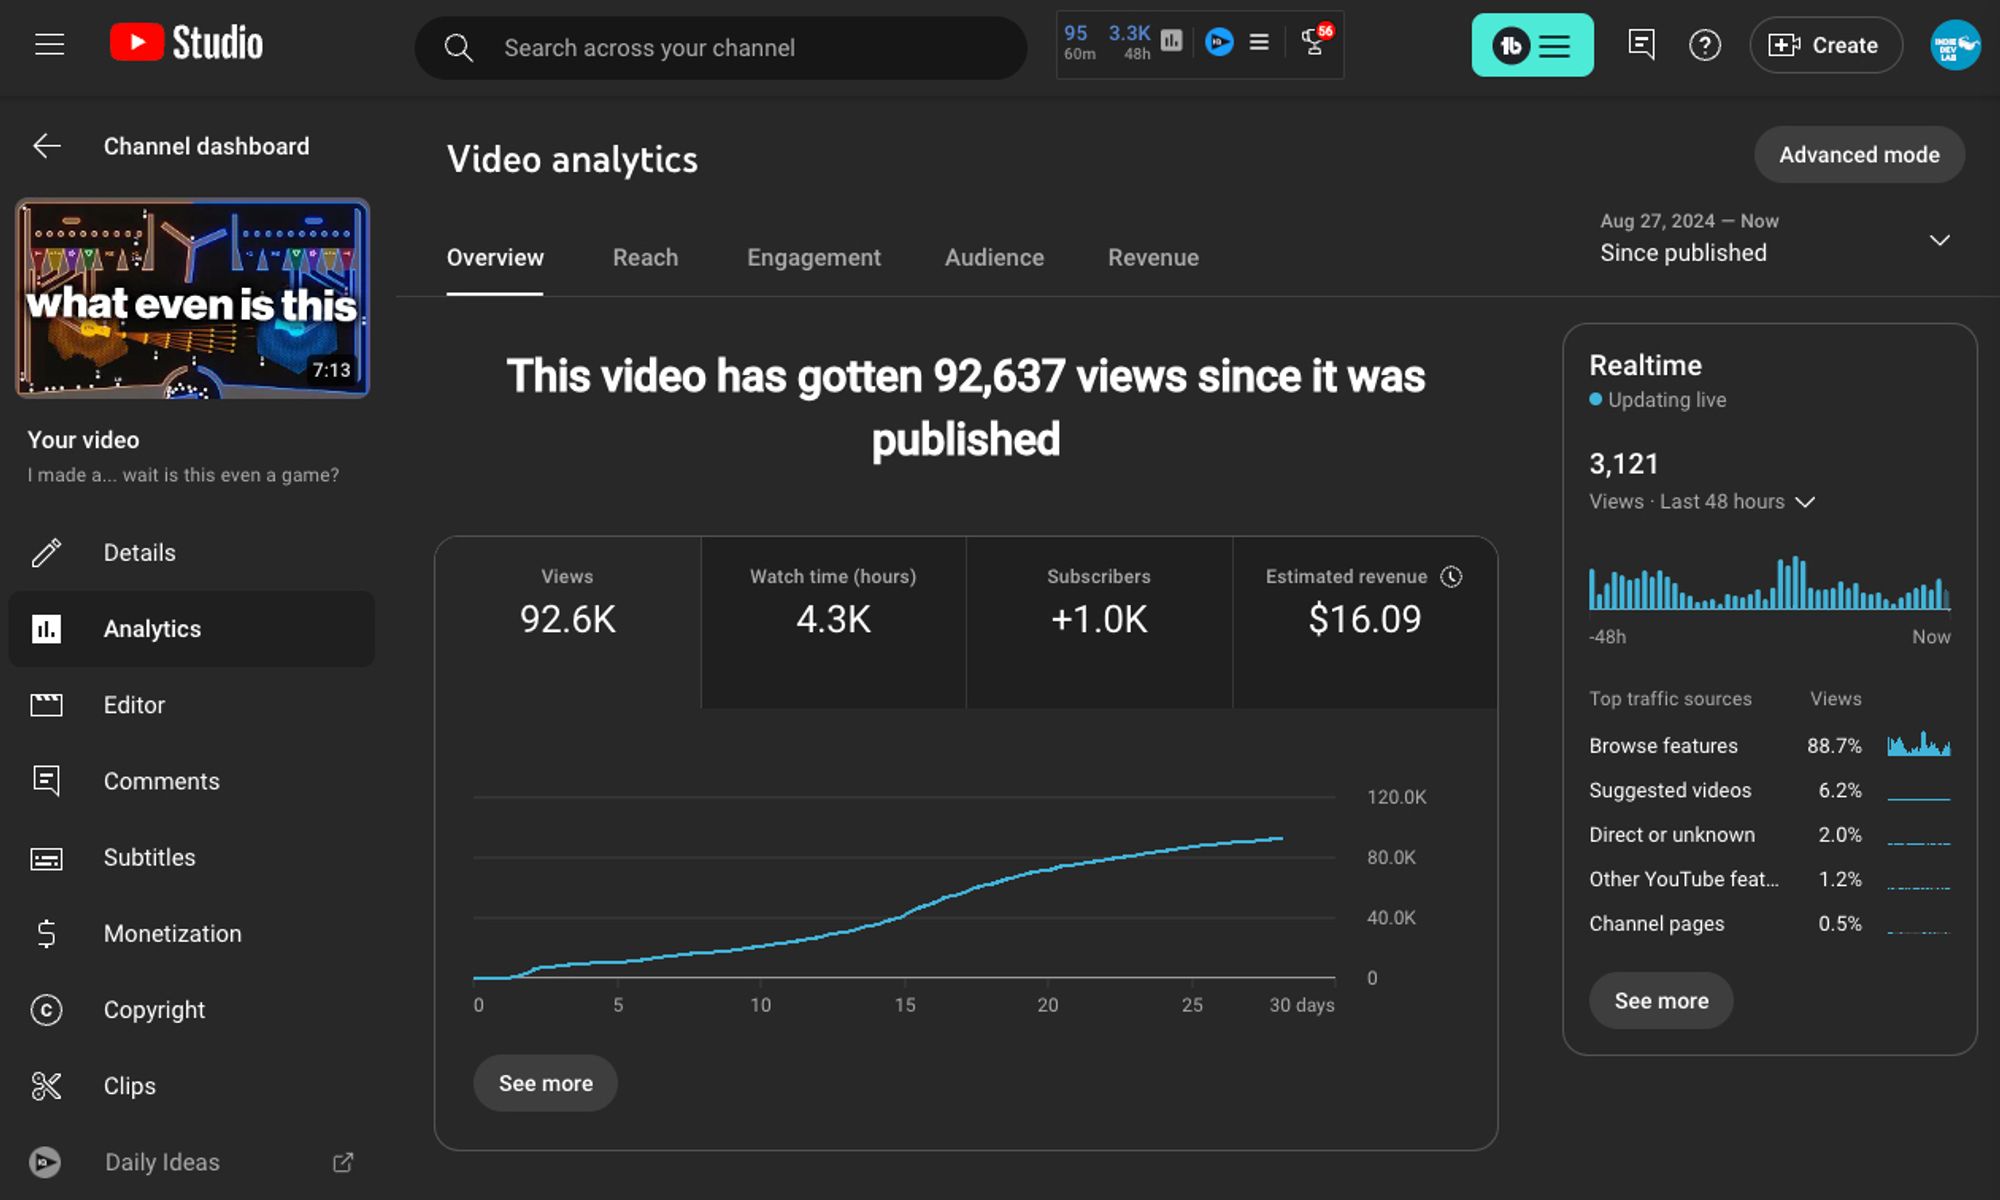
Task: Click See more below the graph
Action: click(x=546, y=1081)
